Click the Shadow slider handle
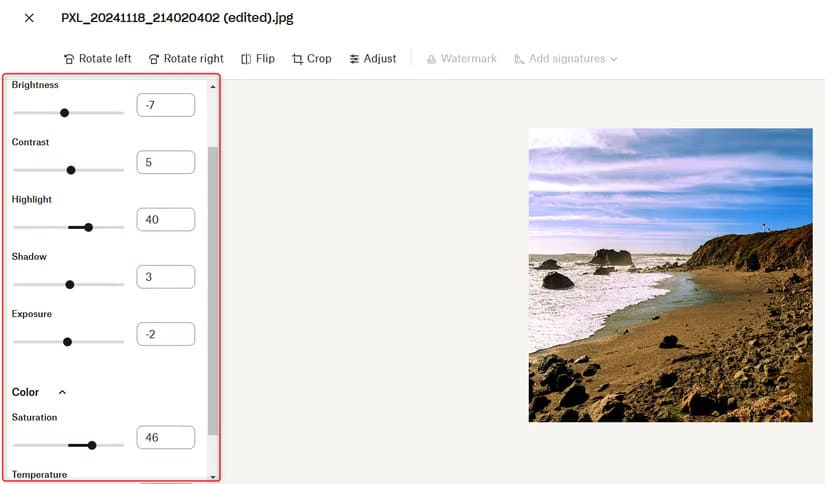The width and height of the screenshot is (825, 484). [69, 285]
